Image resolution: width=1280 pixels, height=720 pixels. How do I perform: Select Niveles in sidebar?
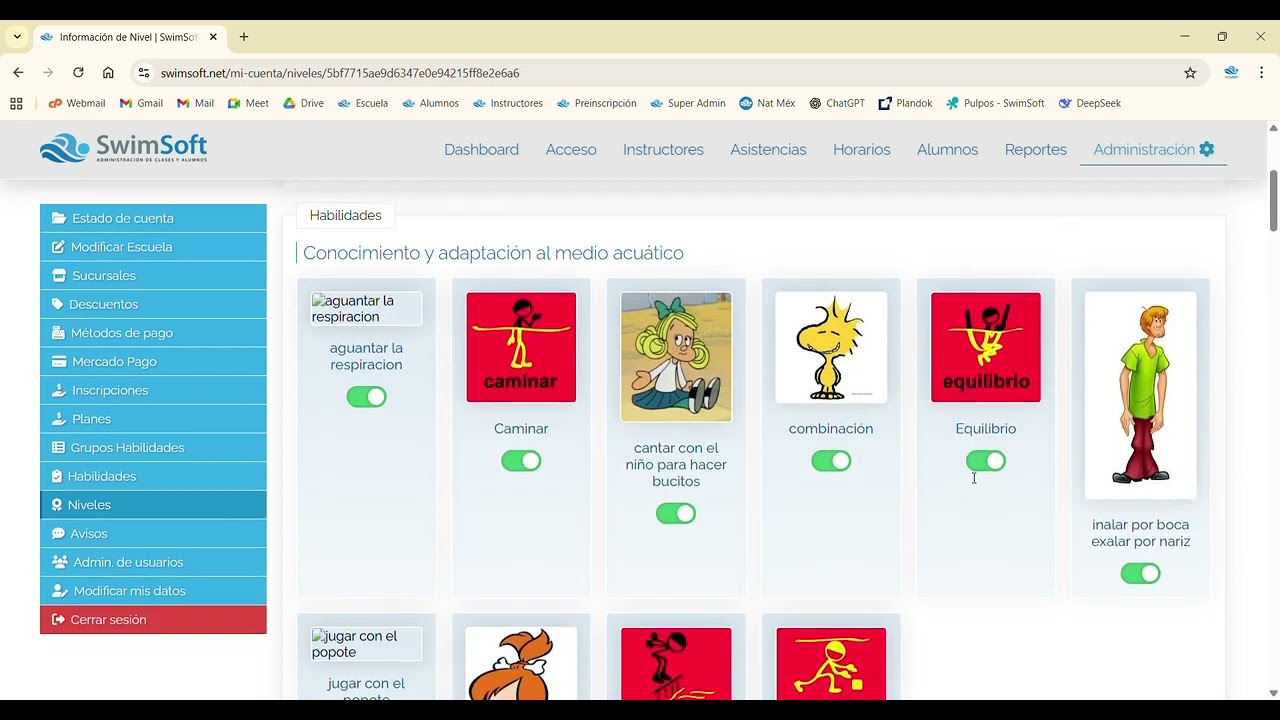tap(153, 505)
